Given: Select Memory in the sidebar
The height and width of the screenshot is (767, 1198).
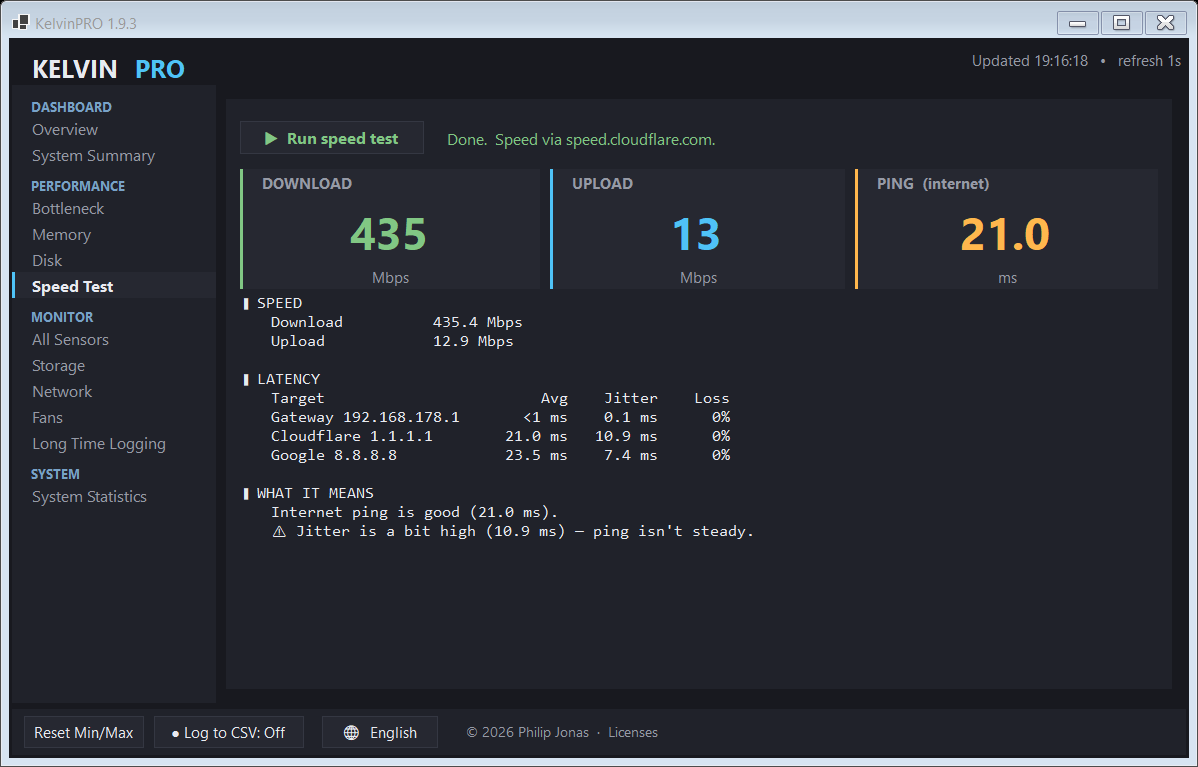Looking at the screenshot, I should pyautogui.click(x=61, y=235).
